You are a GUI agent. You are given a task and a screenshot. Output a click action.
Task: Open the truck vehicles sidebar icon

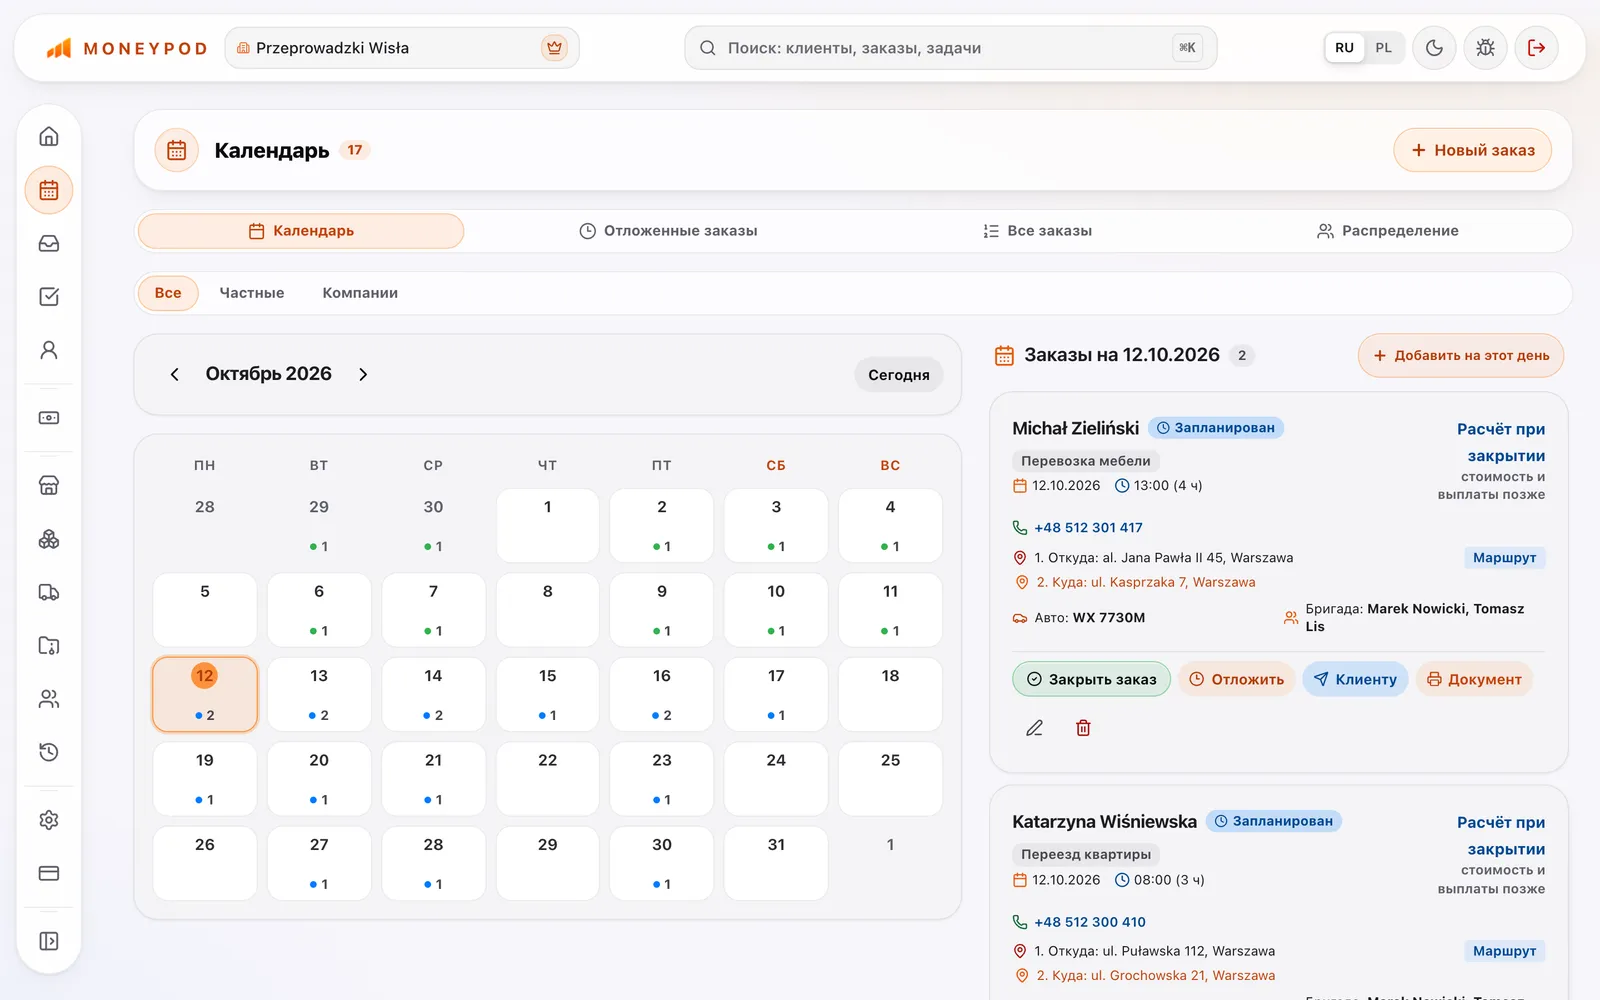click(49, 592)
